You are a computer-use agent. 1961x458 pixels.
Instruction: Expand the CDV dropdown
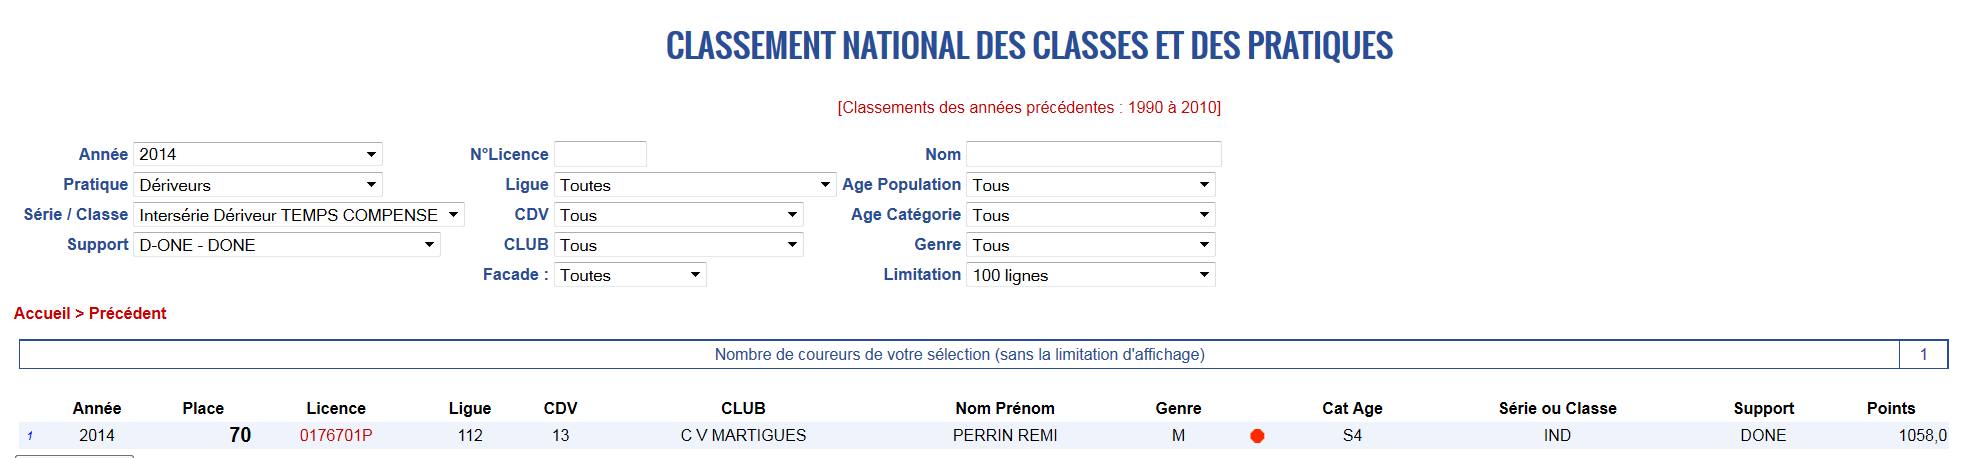[x=679, y=214]
